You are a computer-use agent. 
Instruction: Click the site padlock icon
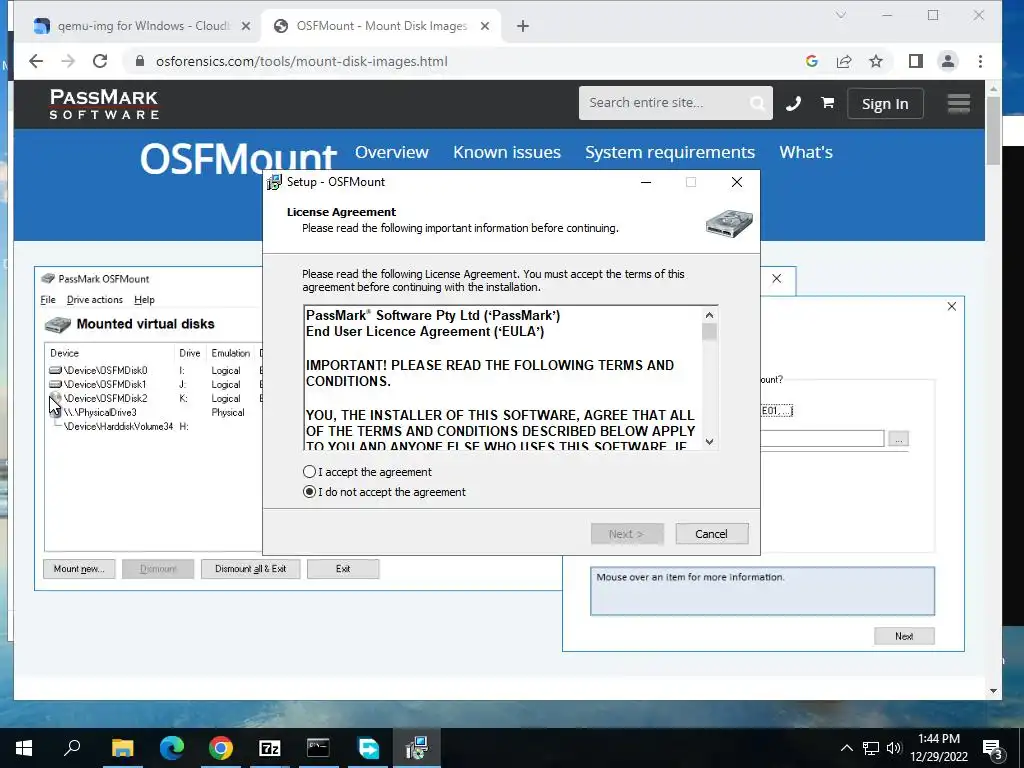click(x=139, y=61)
